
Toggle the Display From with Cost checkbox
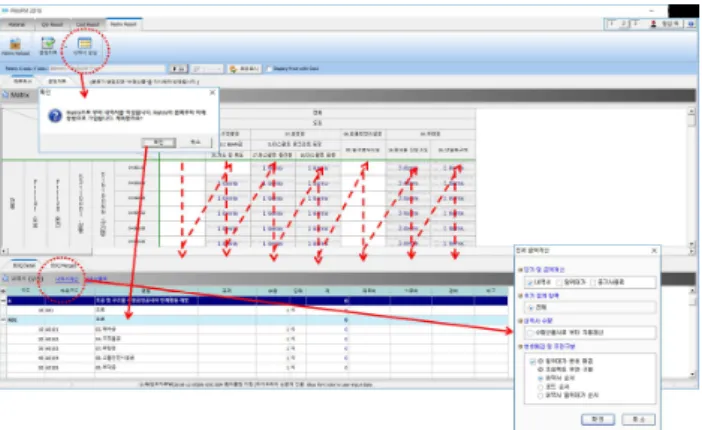tap(270, 69)
